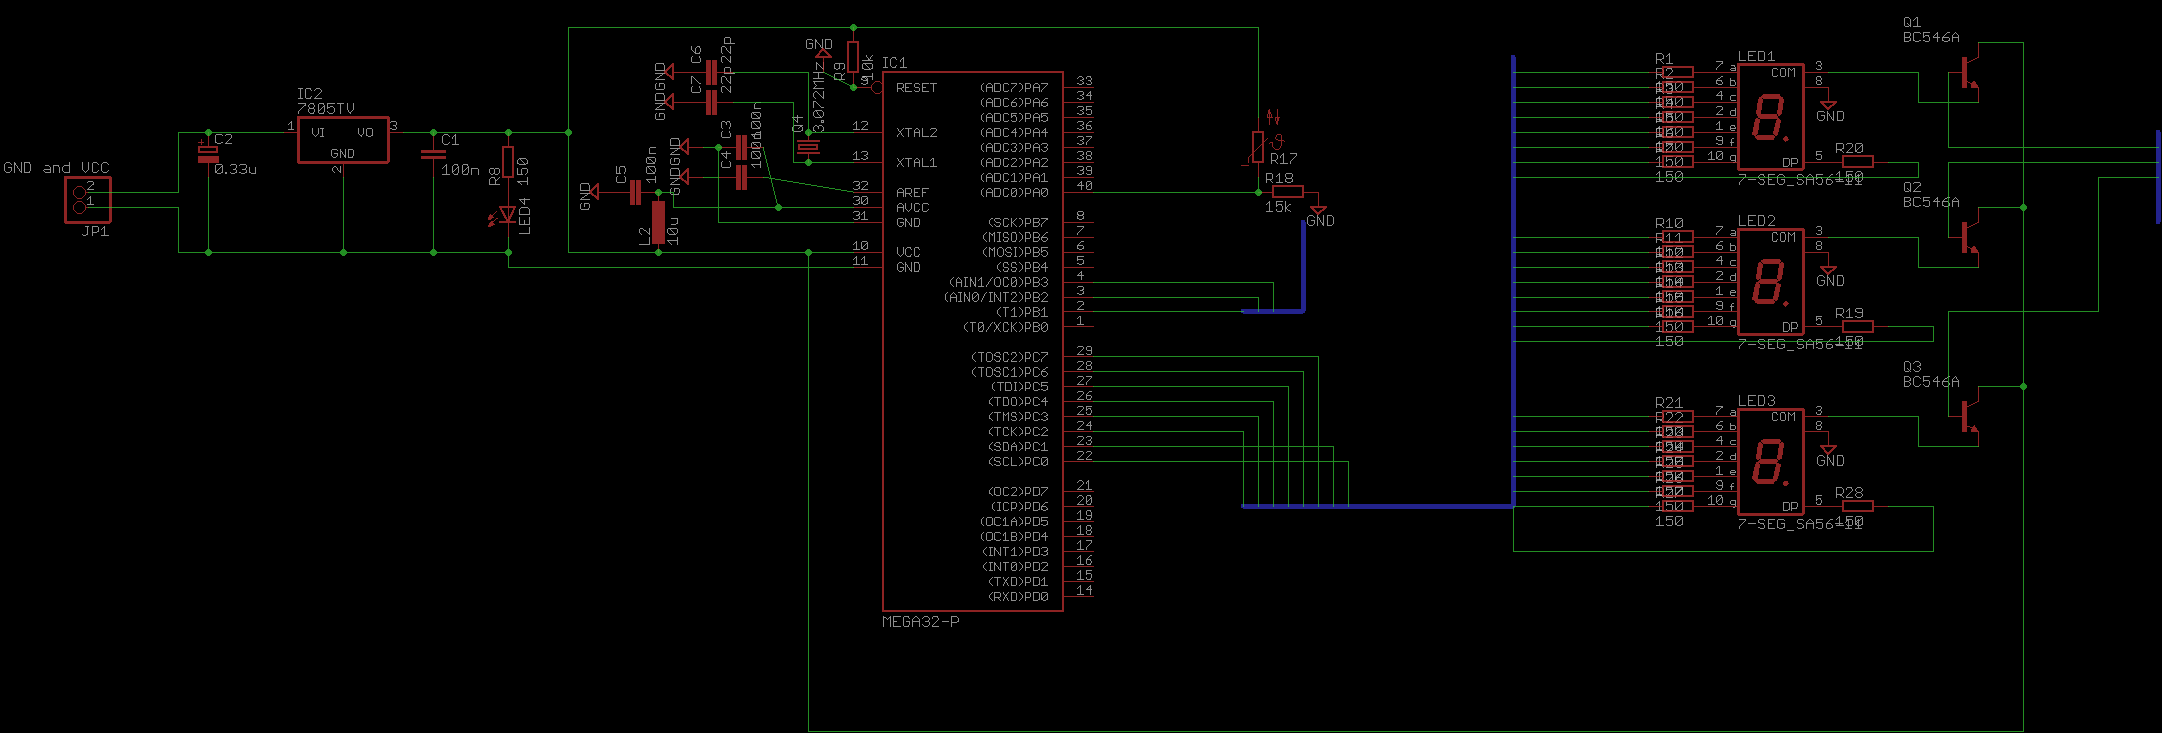This screenshot has height=733, width=2162.
Task: Select resistor R9 10k near RESET
Action: [x=853, y=57]
